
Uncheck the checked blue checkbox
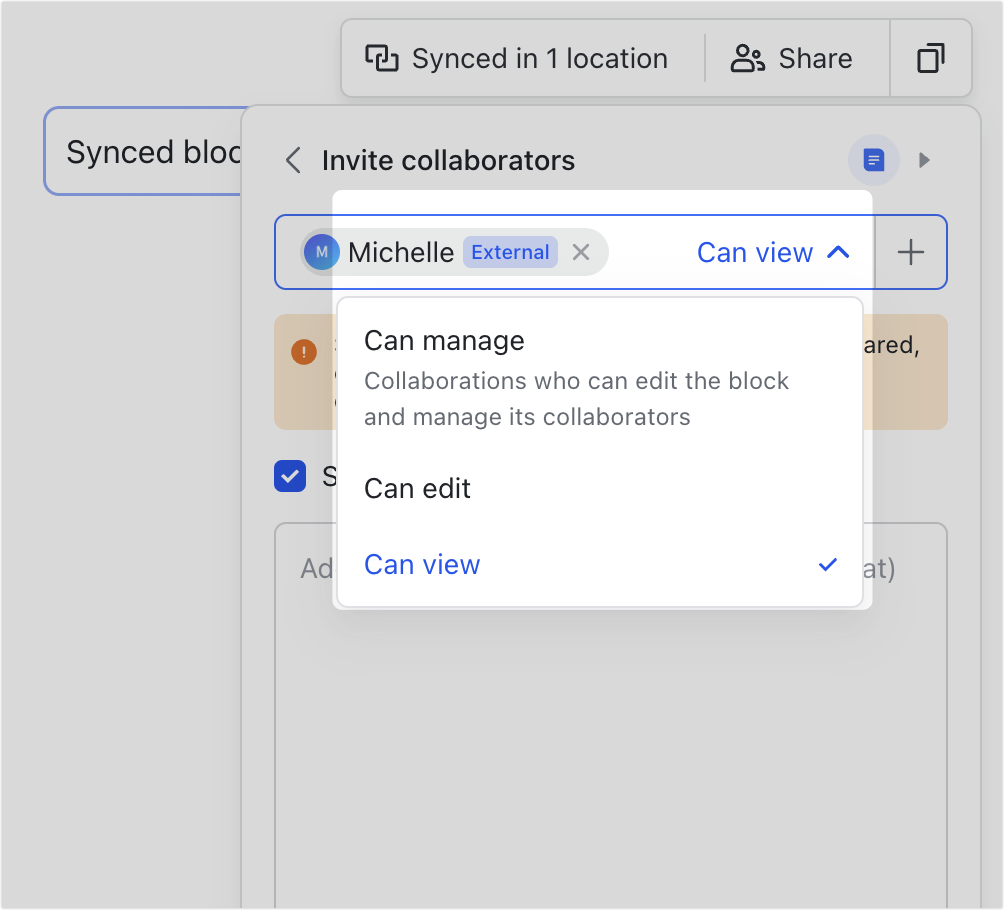coord(290,477)
